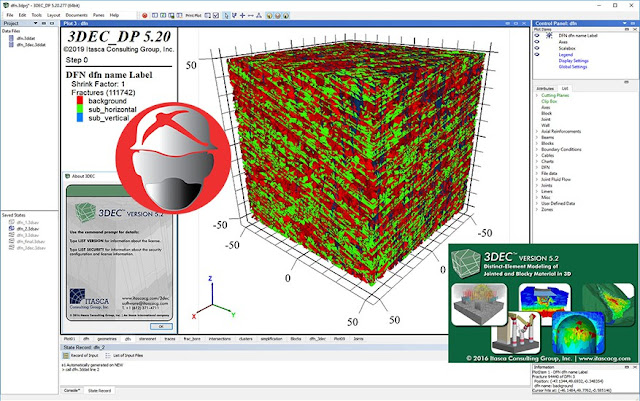Click the blue plus tool icon
This screenshot has width=640, height=401.
(x=242, y=16)
